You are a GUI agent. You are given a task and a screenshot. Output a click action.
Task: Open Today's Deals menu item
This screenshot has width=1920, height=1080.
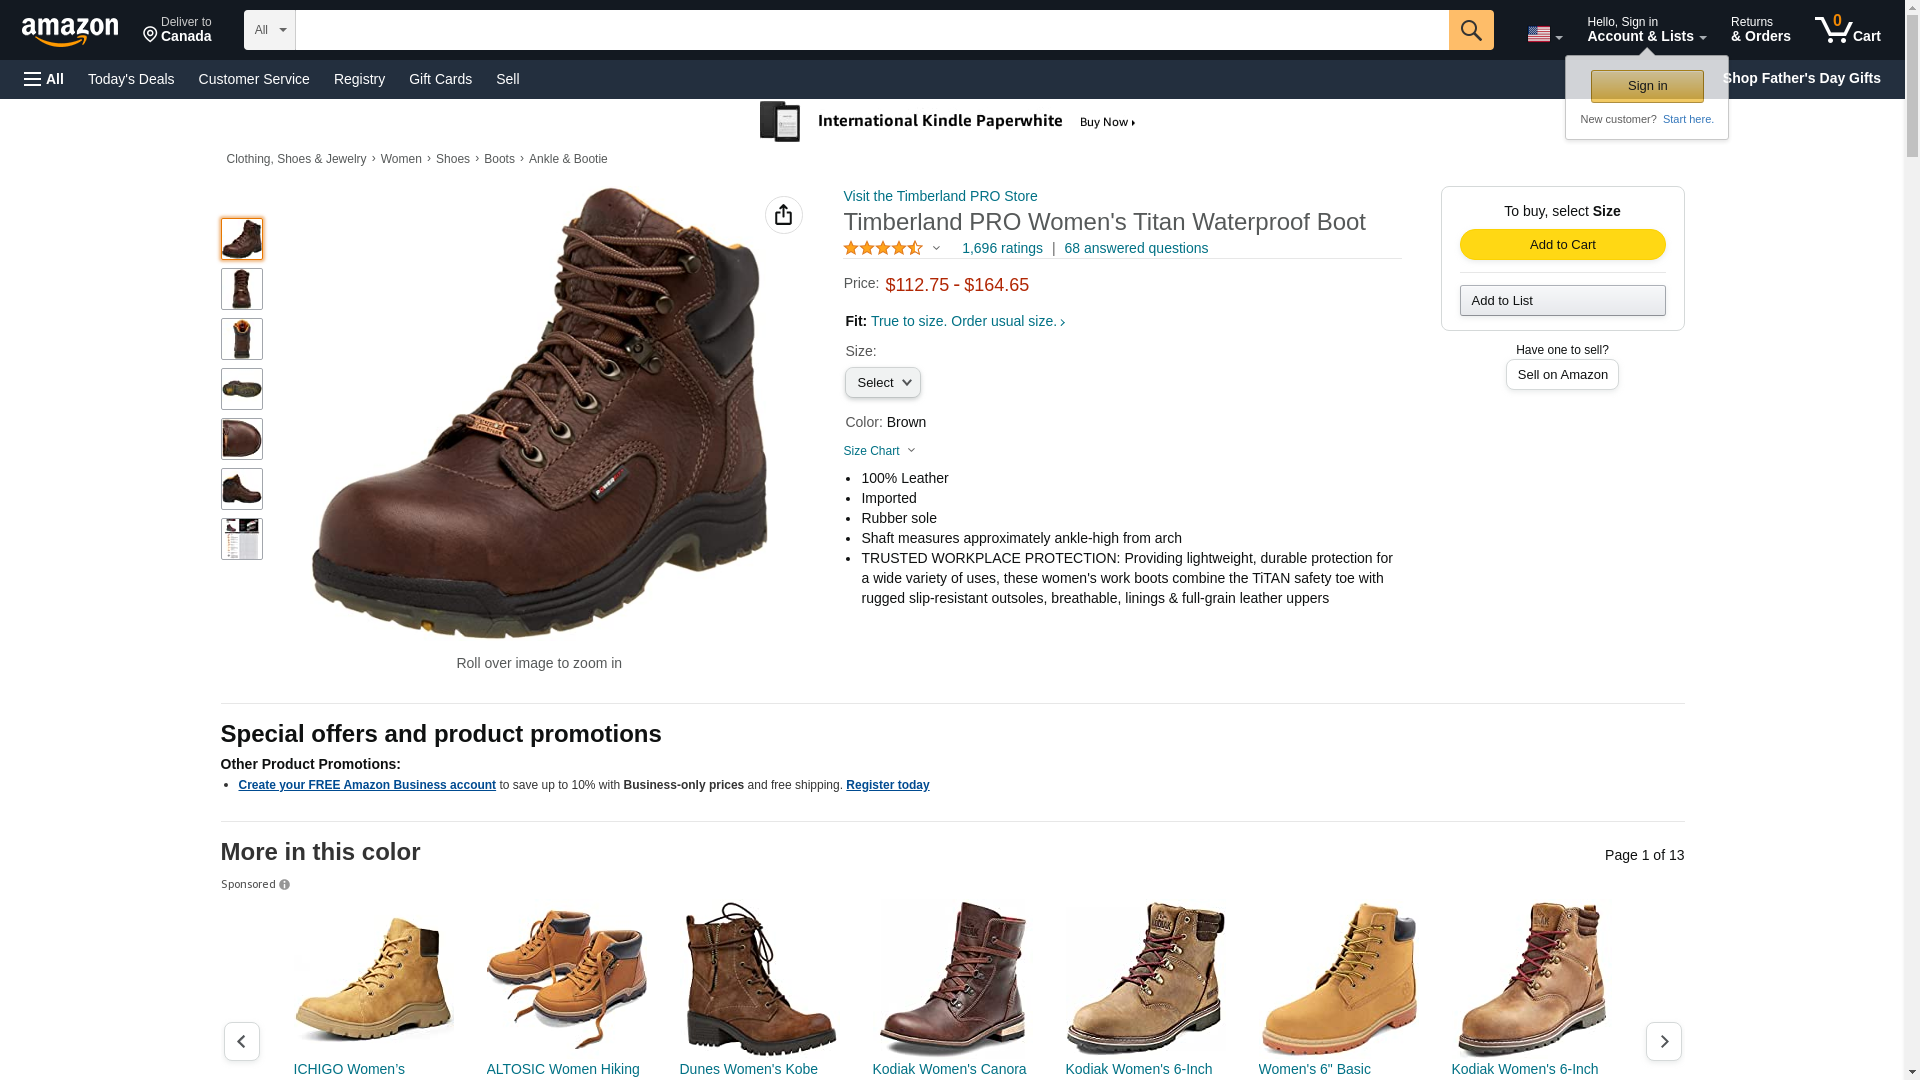pos(131,79)
